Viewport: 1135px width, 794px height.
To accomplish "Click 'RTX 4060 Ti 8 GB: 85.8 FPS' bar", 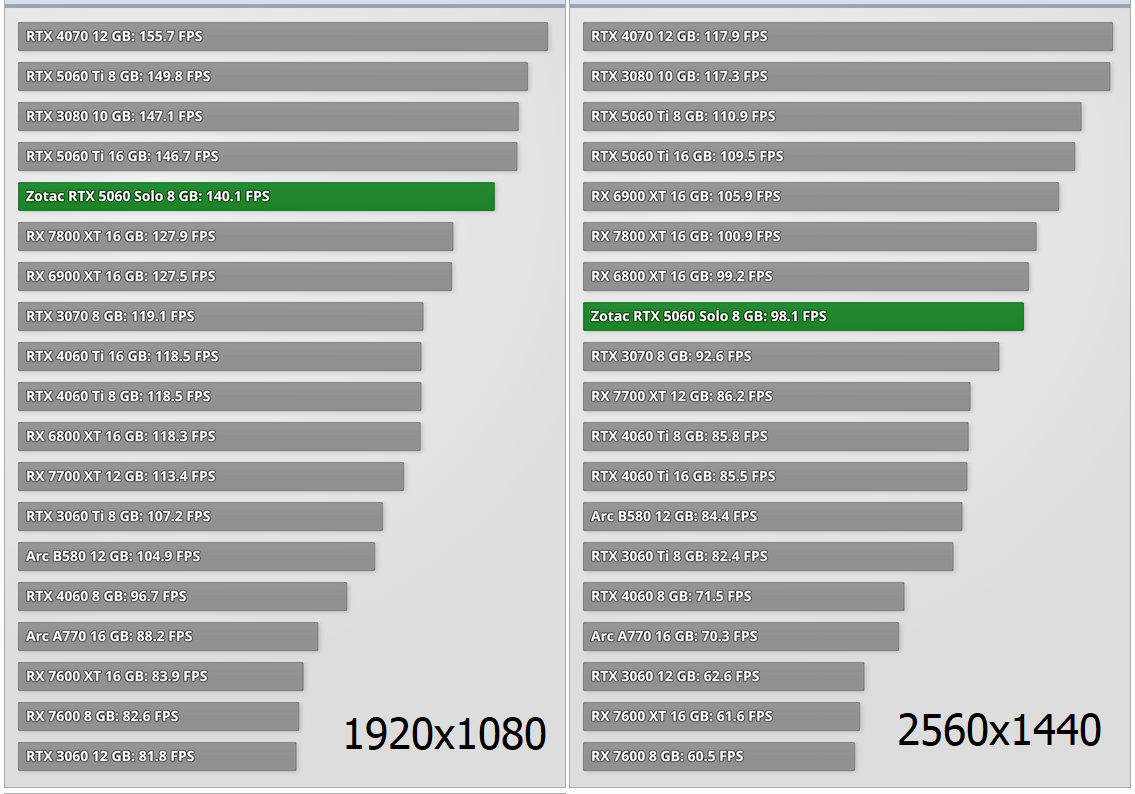I will point(776,436).
